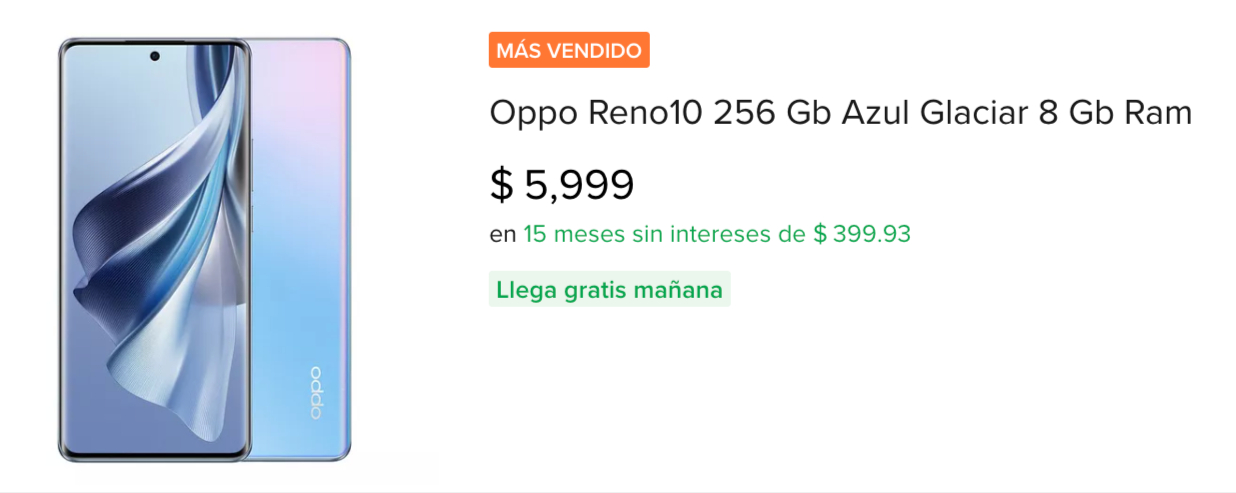
Task: Open the phone front view product image
Action: click(153, 250)
